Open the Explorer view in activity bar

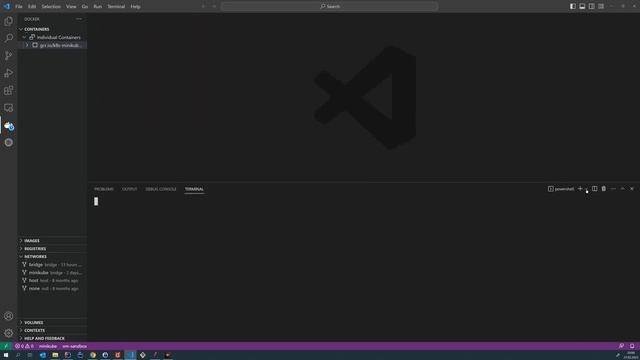tap(9, 21)
